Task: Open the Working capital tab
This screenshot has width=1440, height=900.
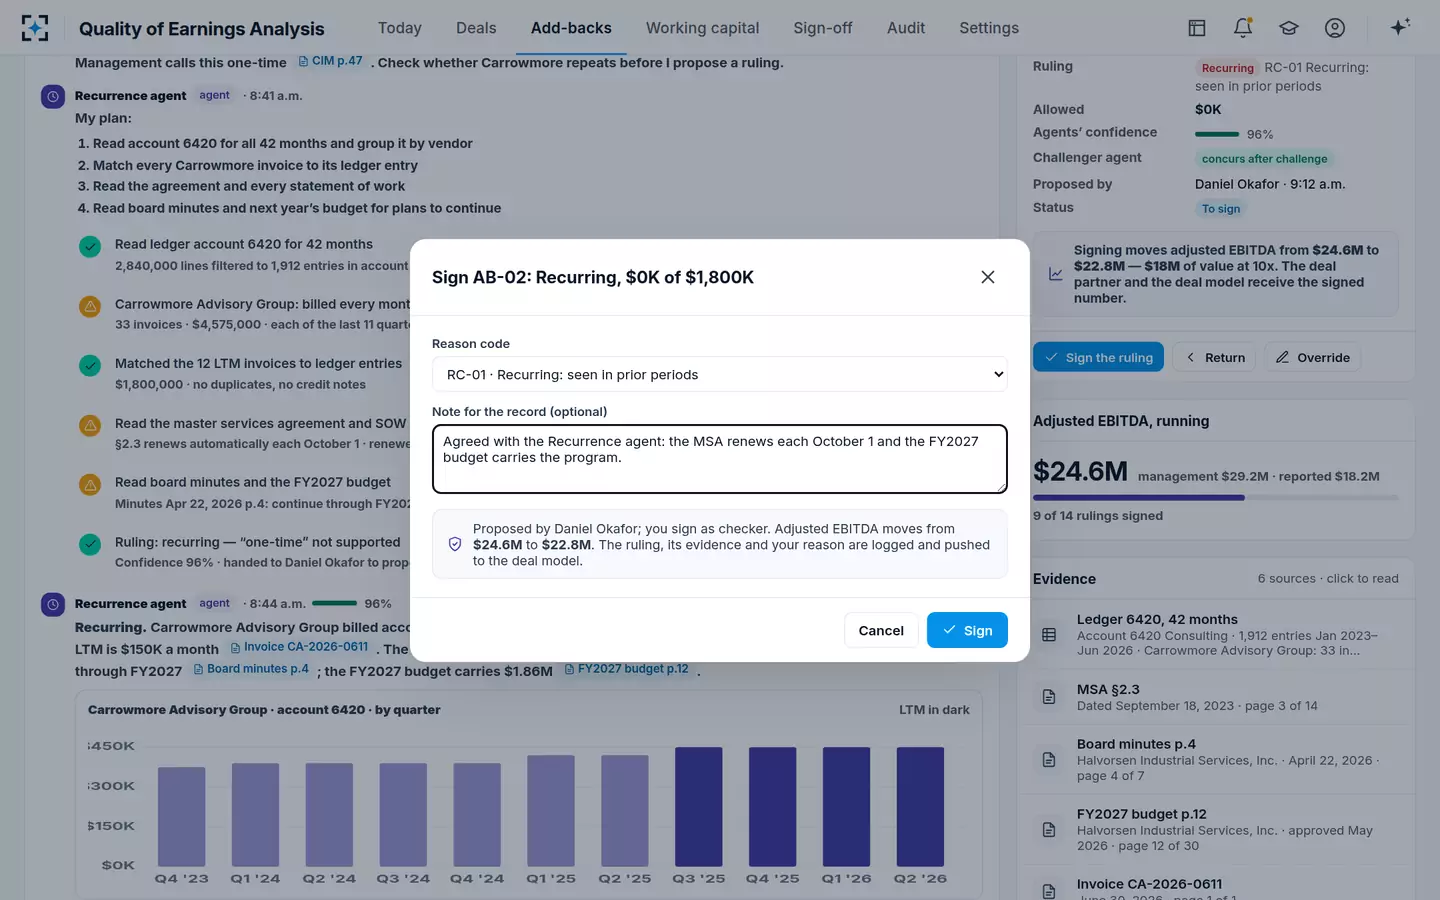Action: [x=702, y=28]
